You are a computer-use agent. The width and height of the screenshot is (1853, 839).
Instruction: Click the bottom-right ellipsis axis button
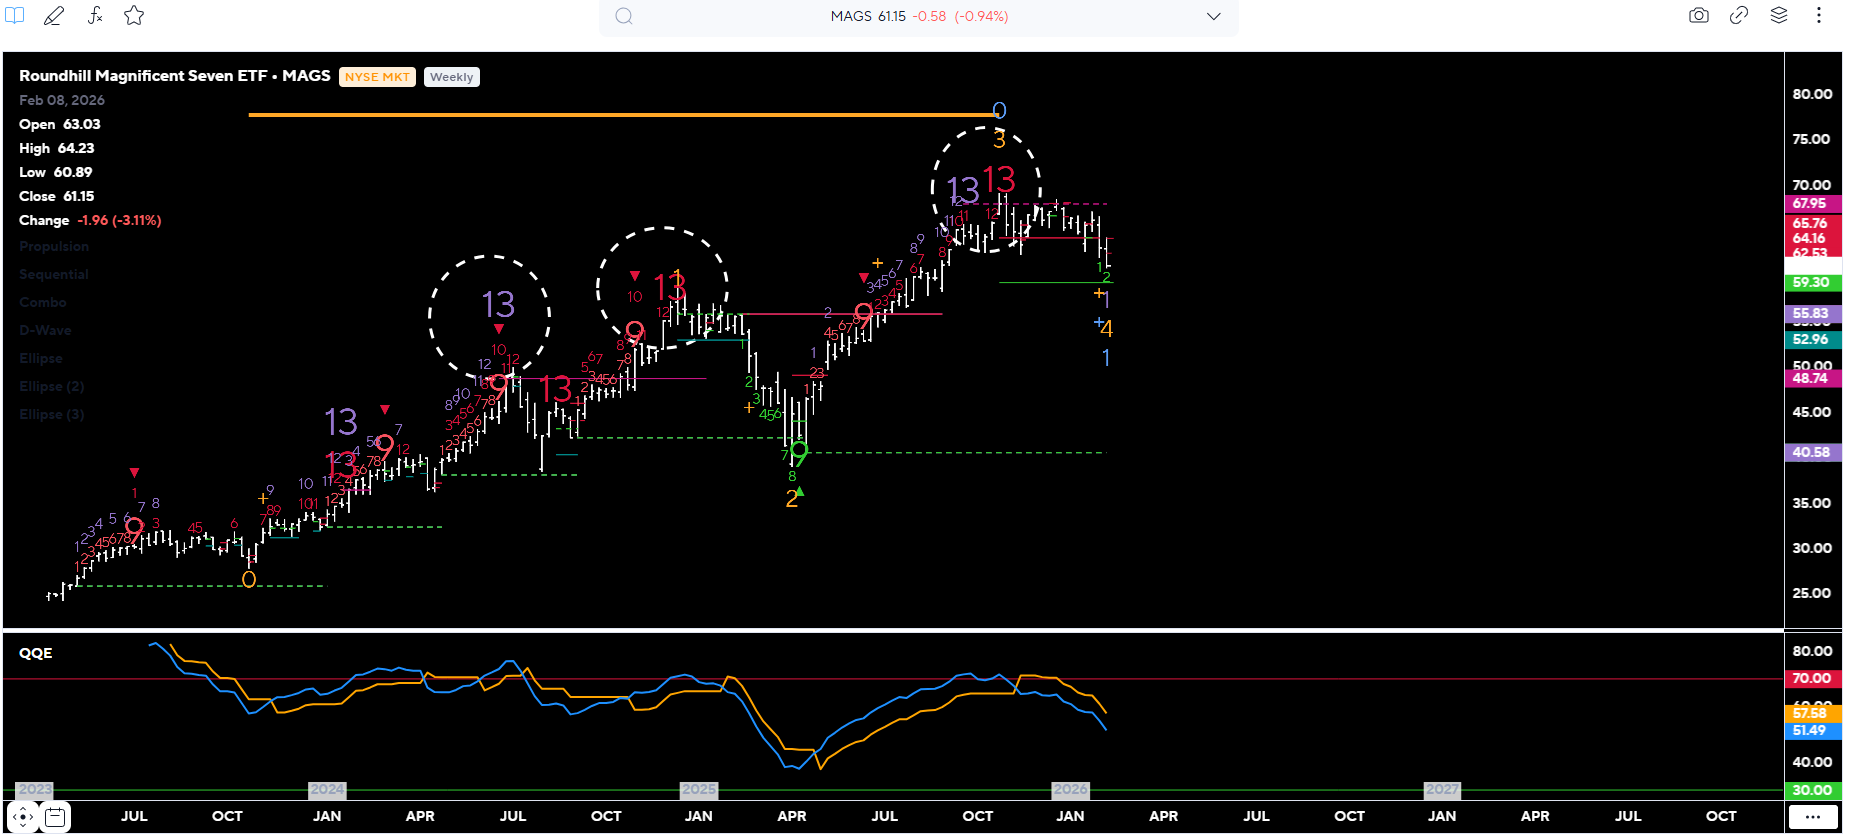click(x=1812, y=817)
